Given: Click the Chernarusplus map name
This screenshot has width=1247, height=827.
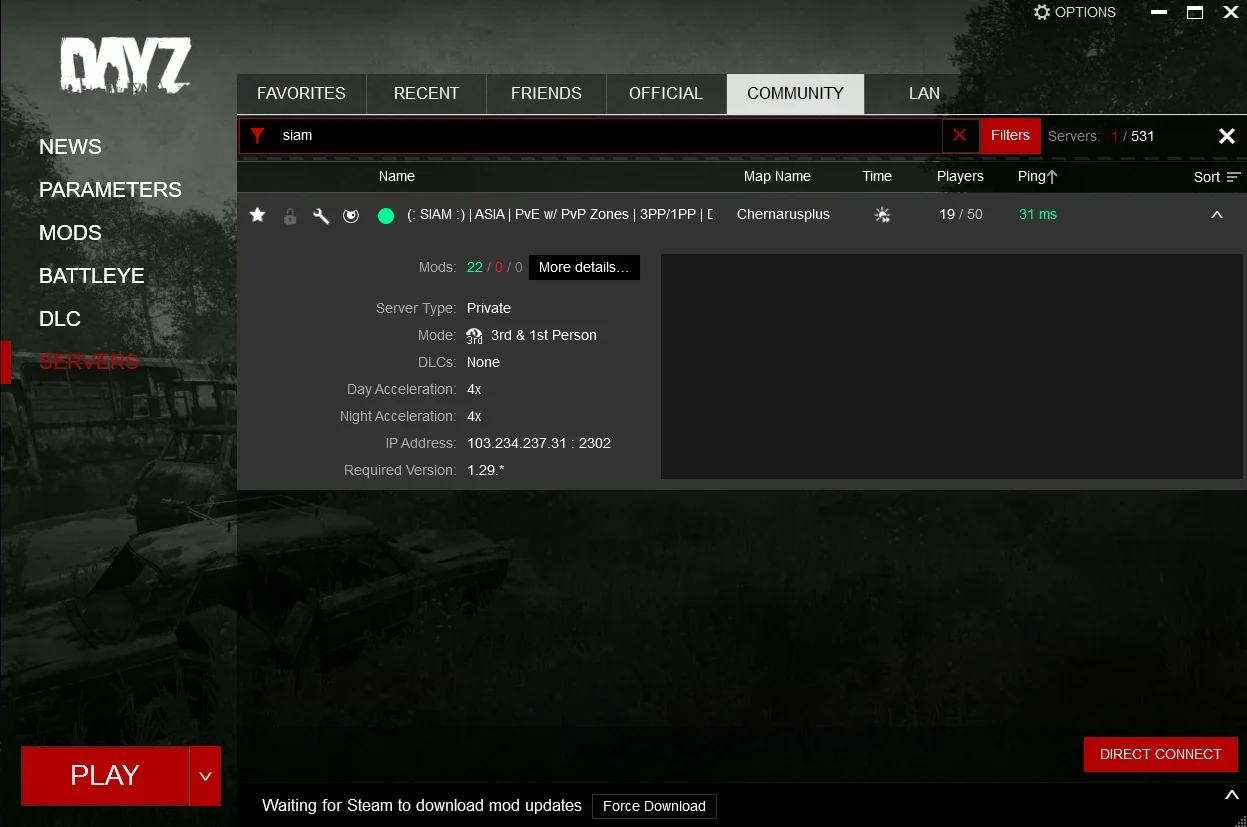Looking at the screenshot, I should tap(783, 215).
